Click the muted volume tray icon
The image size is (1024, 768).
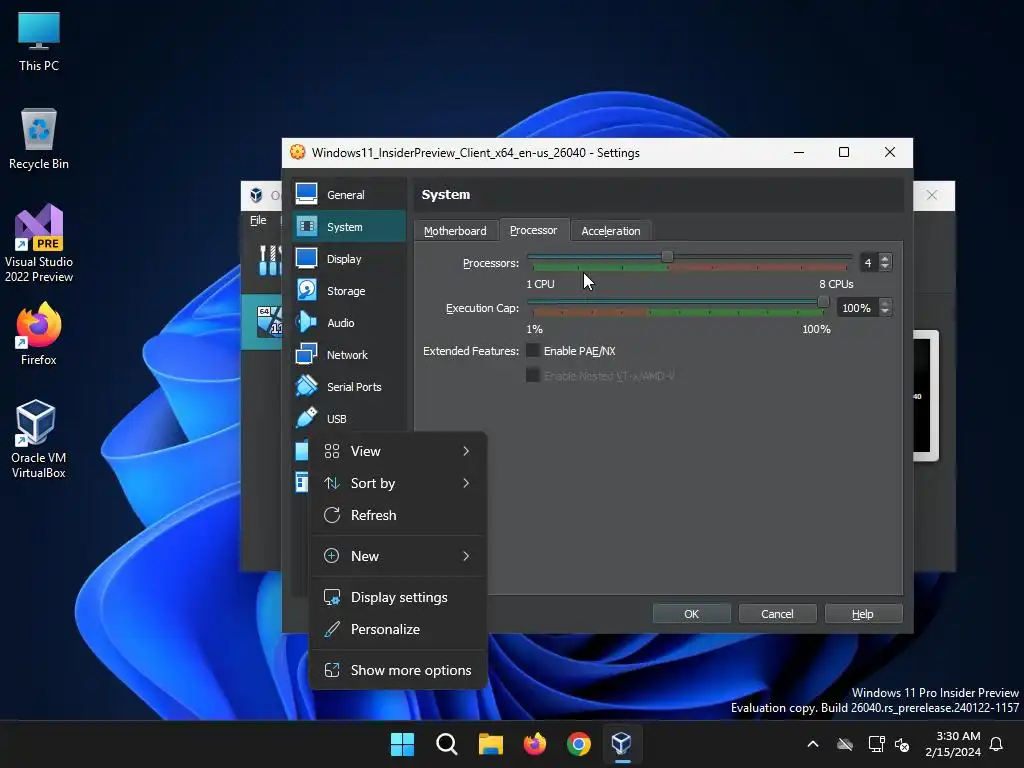click(x=902, y=744)
